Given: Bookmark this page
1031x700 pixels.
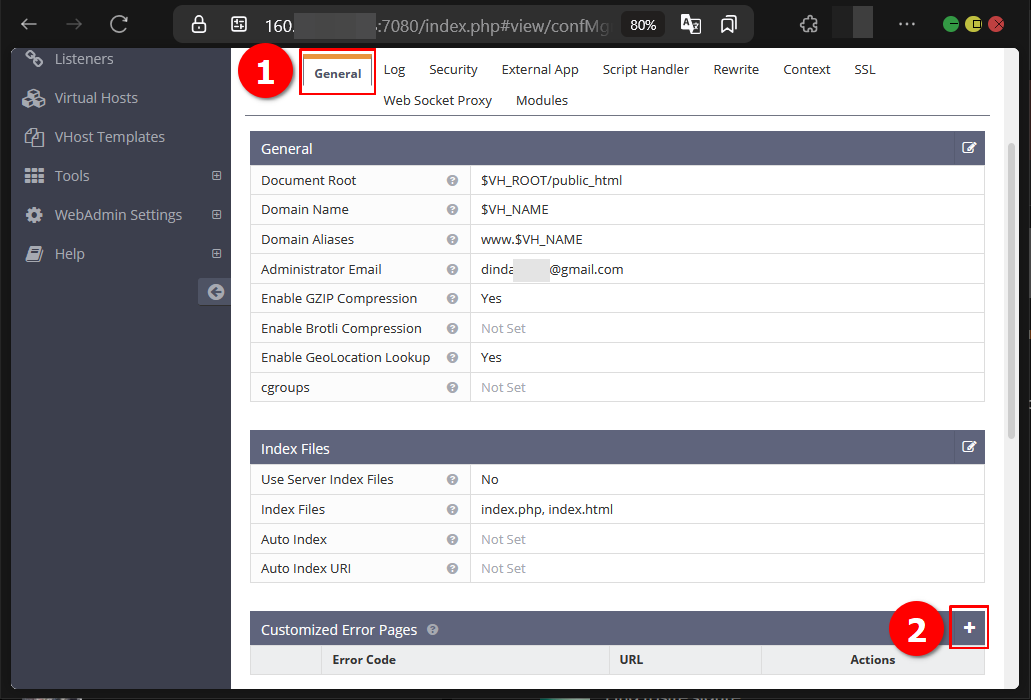Looking at the screenshot, I should (x=728, y=24).
